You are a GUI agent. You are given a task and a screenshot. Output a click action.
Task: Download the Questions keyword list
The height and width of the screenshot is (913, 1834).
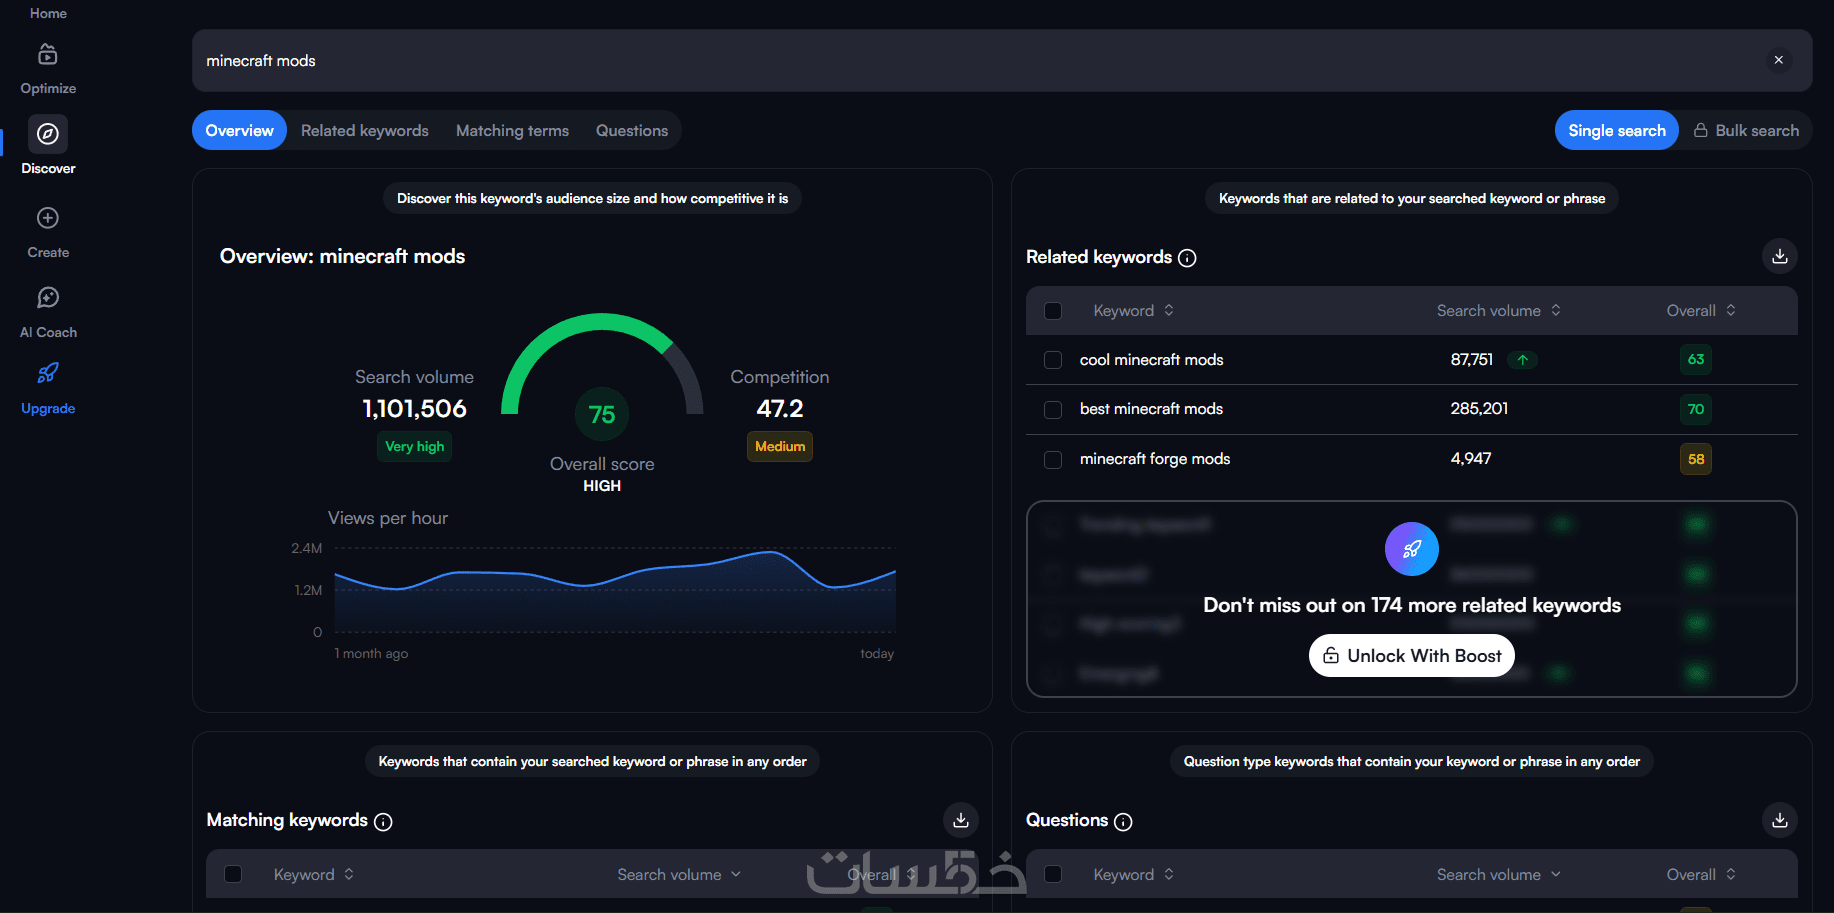pos(1779,820)
